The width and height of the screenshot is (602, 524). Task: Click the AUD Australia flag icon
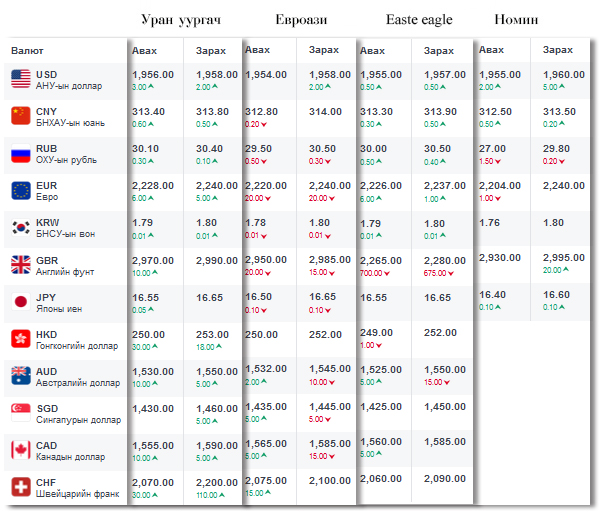click(x=20, y=375)
